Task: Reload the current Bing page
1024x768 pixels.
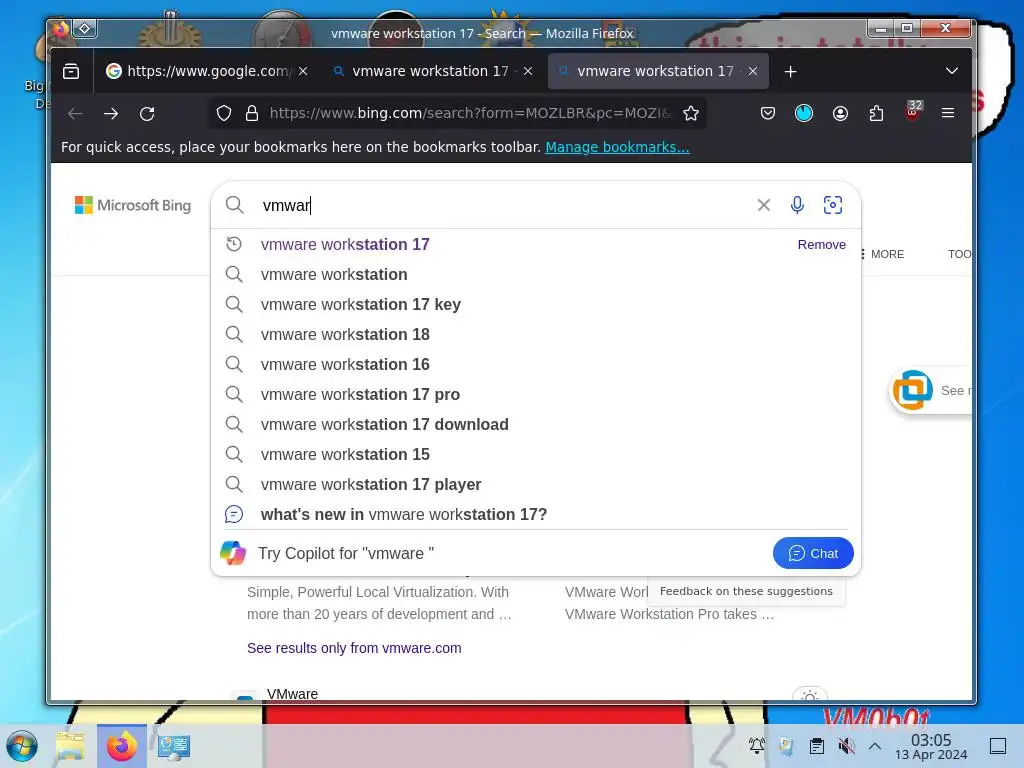Action: tap(147, 114)
